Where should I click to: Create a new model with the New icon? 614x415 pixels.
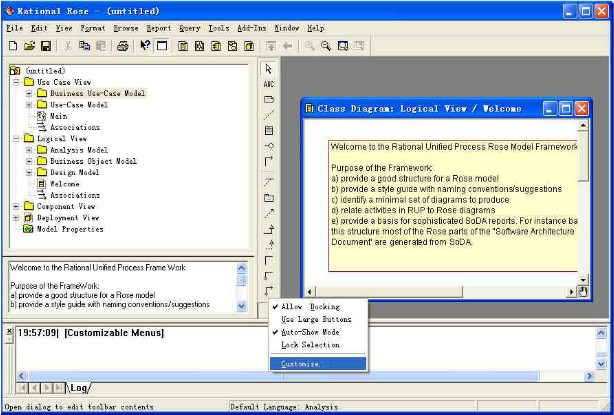coord(13,46)
